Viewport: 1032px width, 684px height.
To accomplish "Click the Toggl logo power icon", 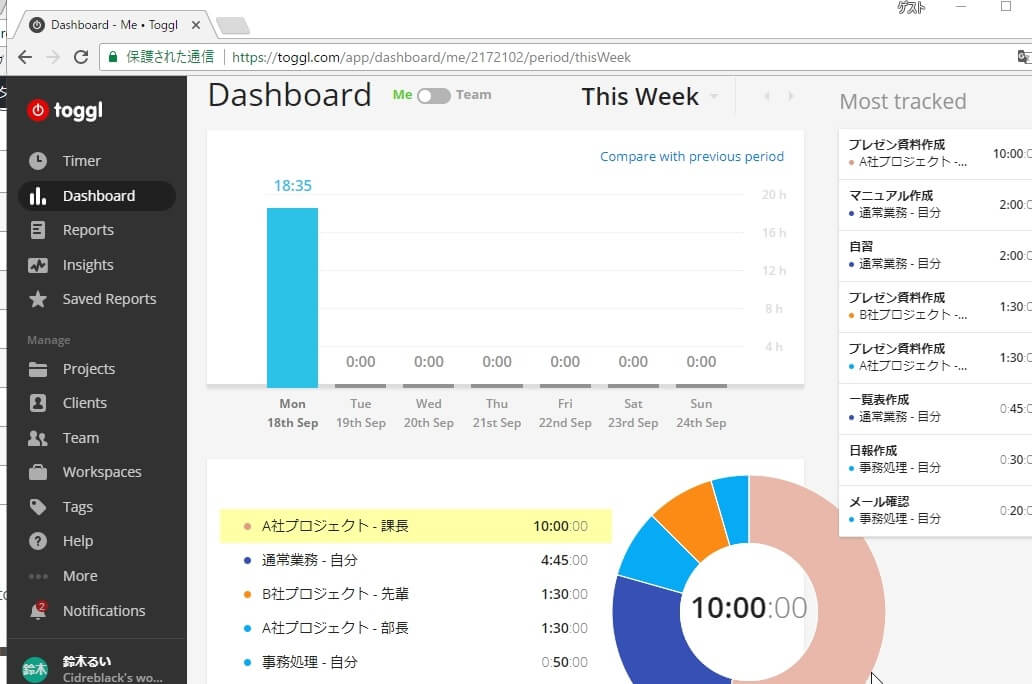I will pyautogui.click(x=38, y=110).
